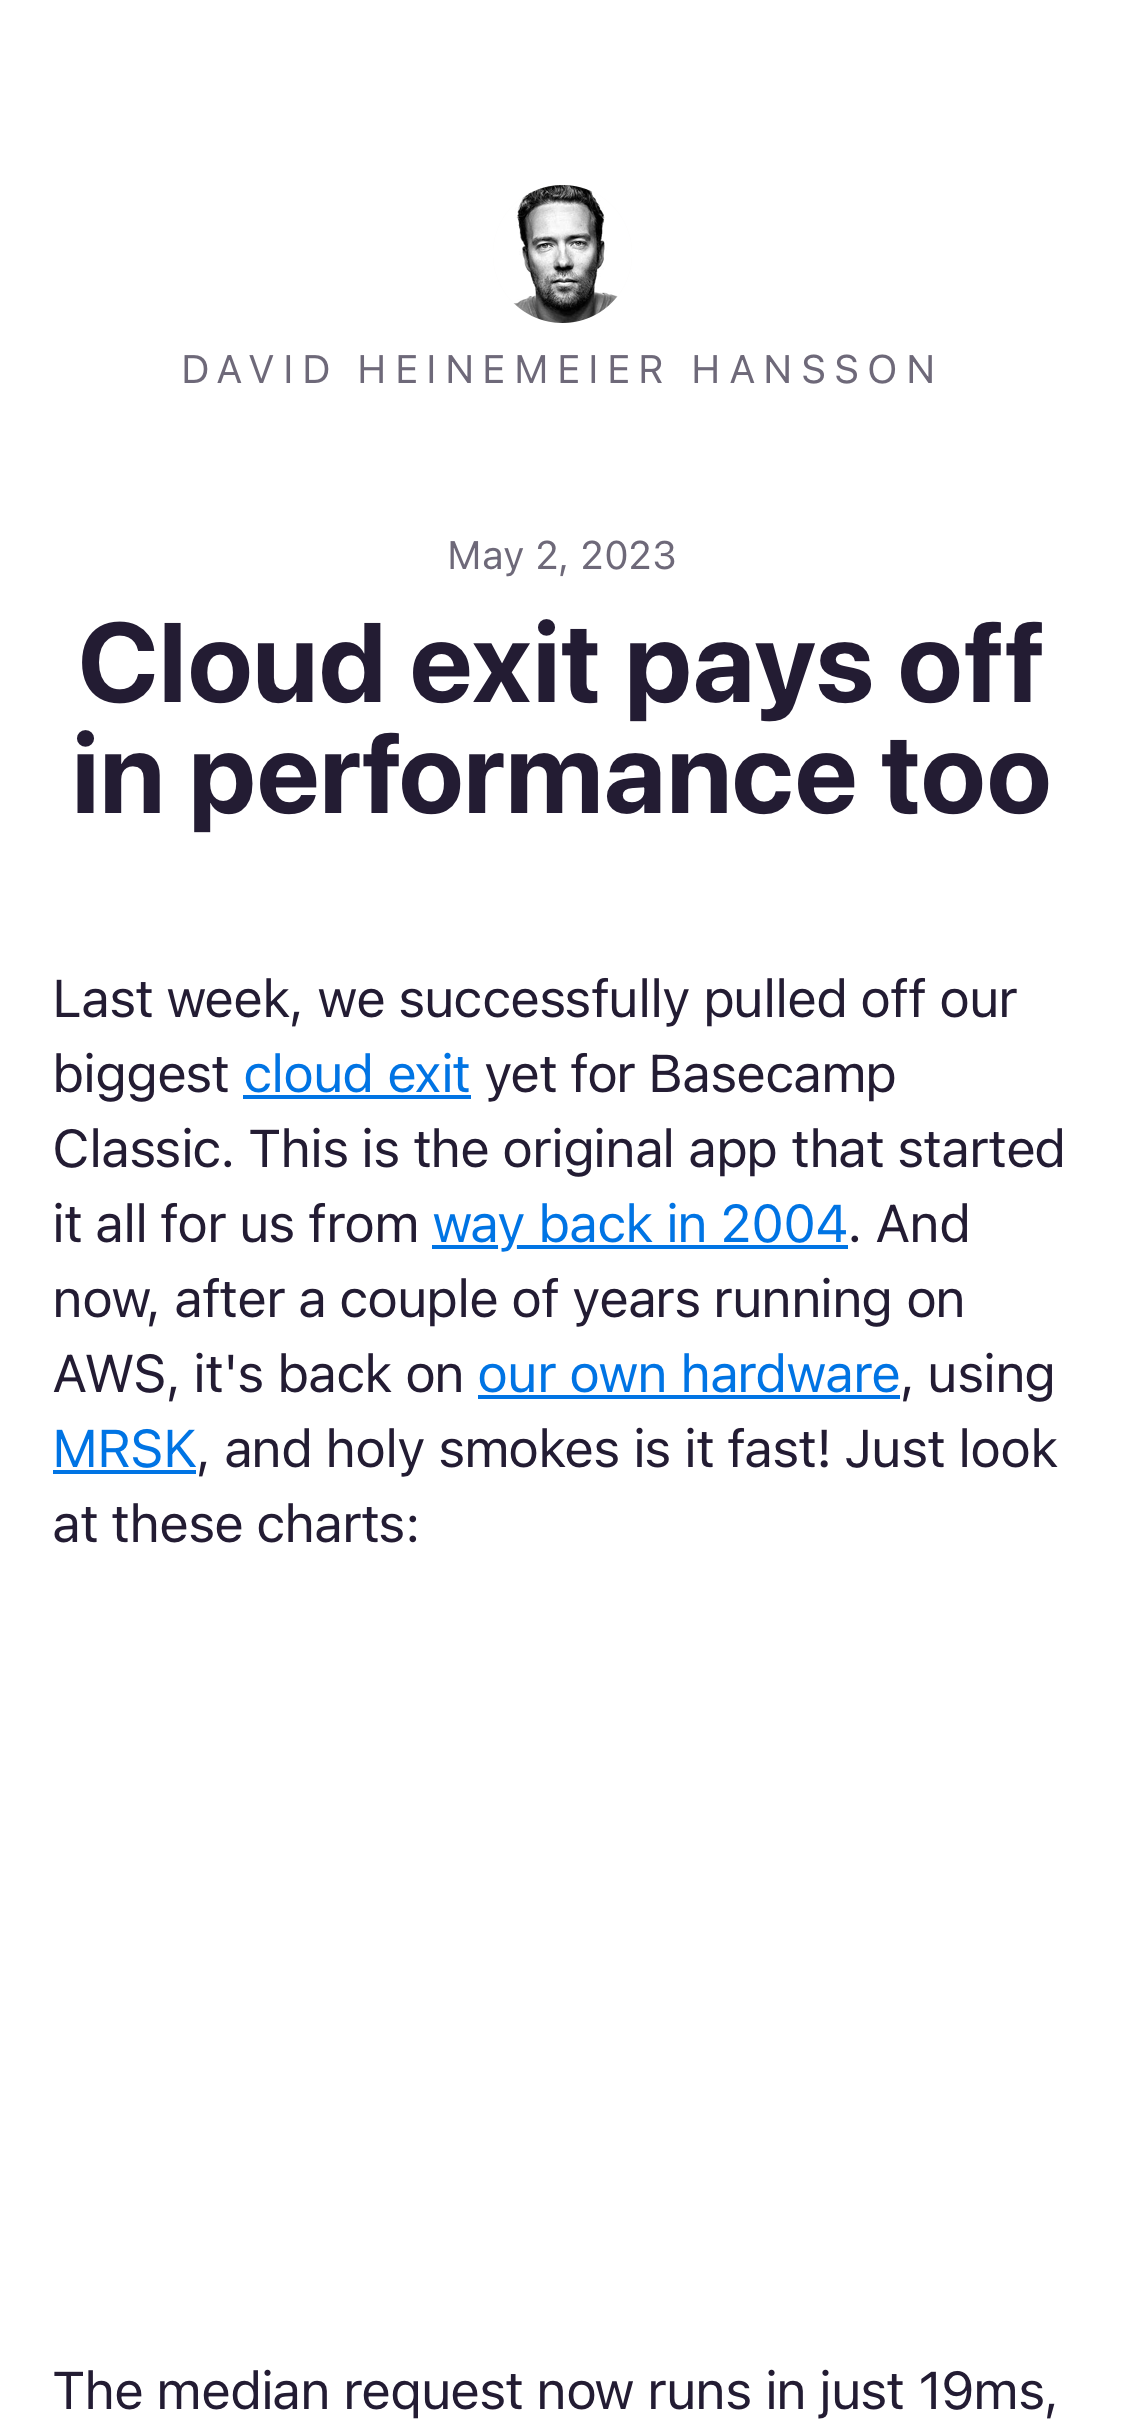Click the word "Classic." in the paragraph

(143, 1150)
